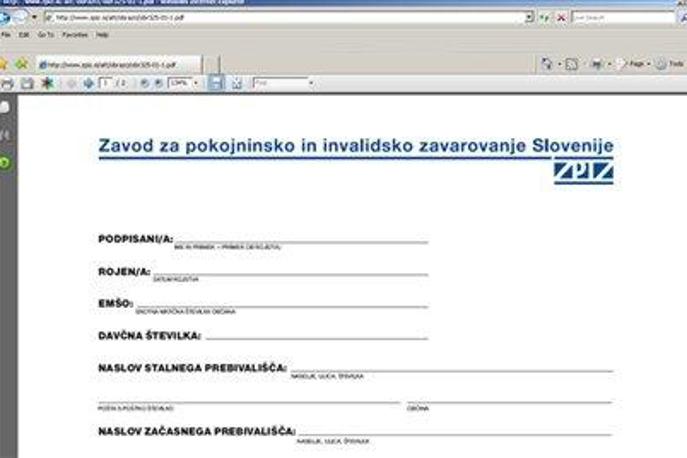Click the PDF Zoom Out button
This screenshot has width=687, height=458.
pyautogui.click(x=144, y=83)
